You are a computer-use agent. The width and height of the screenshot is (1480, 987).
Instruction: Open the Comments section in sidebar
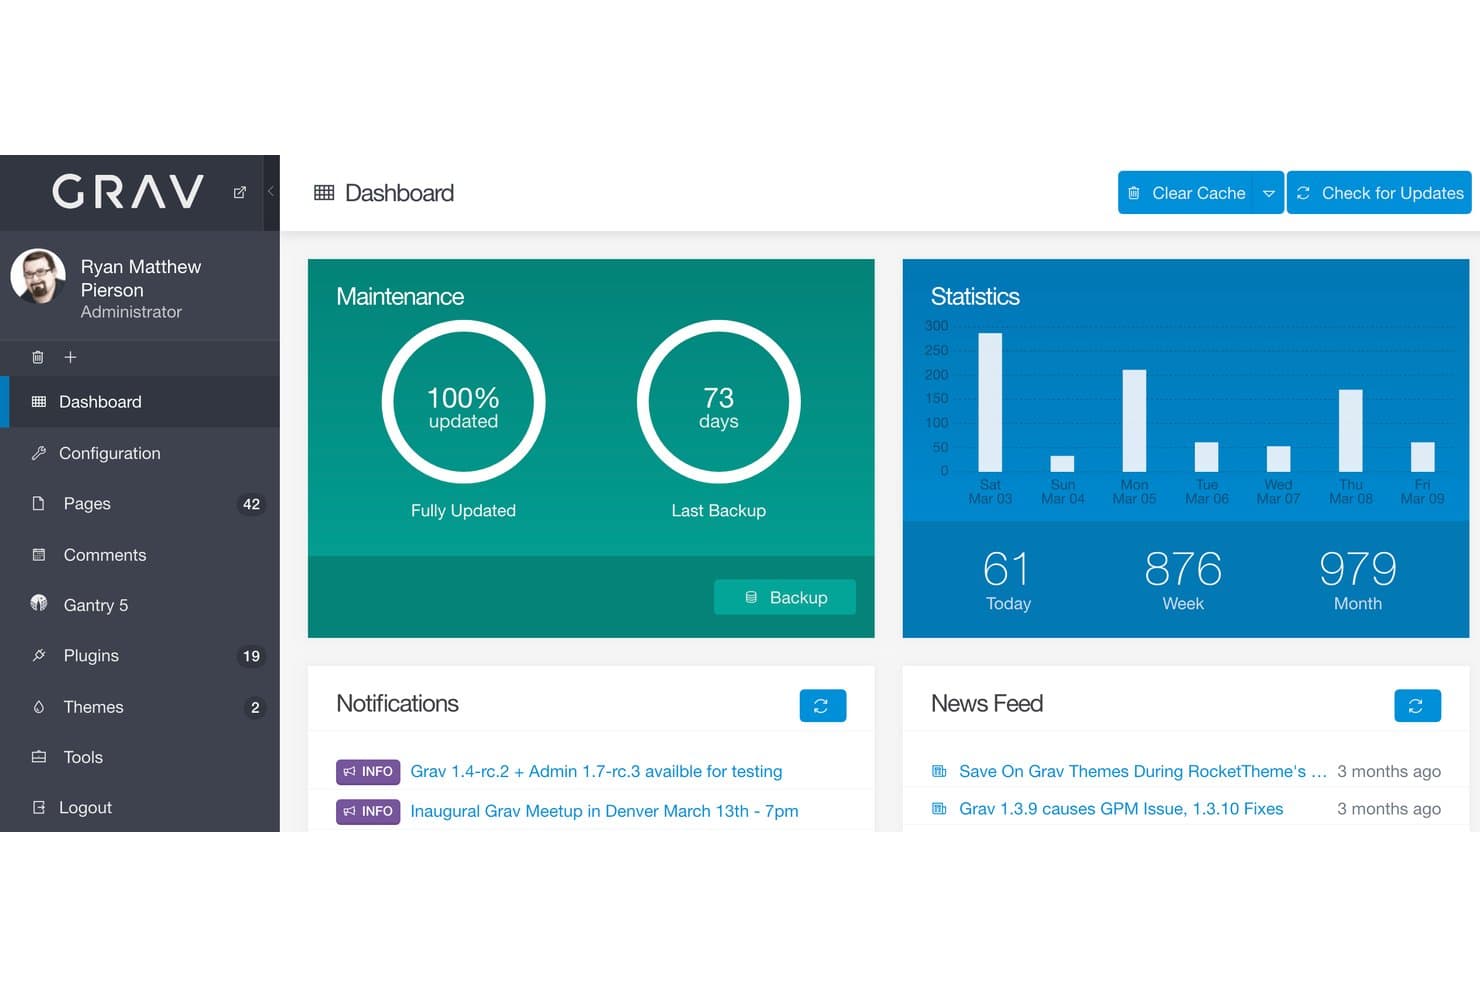click(x=140, y=555)
